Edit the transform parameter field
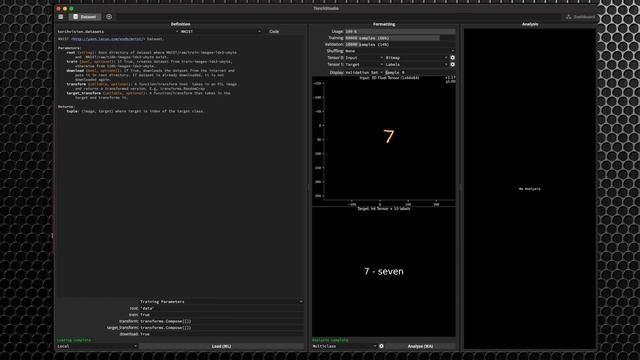Screen dimensions: 640x360 [221, 321]
